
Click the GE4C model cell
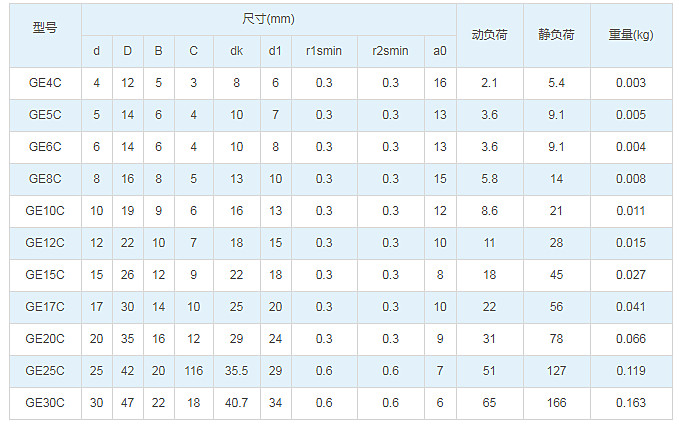coord(45,83)
